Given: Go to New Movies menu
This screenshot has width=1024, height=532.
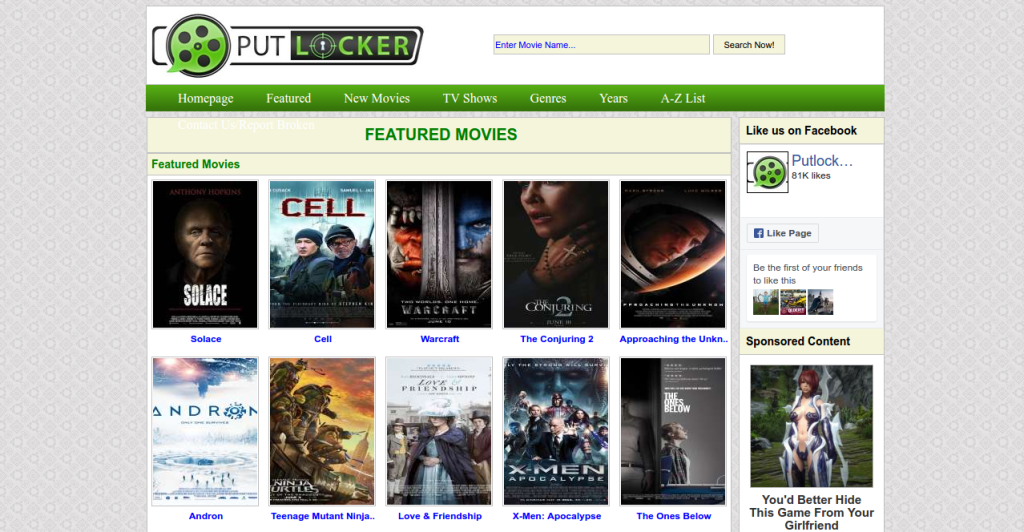Looking at the screenshot, I should click(377, 98).
